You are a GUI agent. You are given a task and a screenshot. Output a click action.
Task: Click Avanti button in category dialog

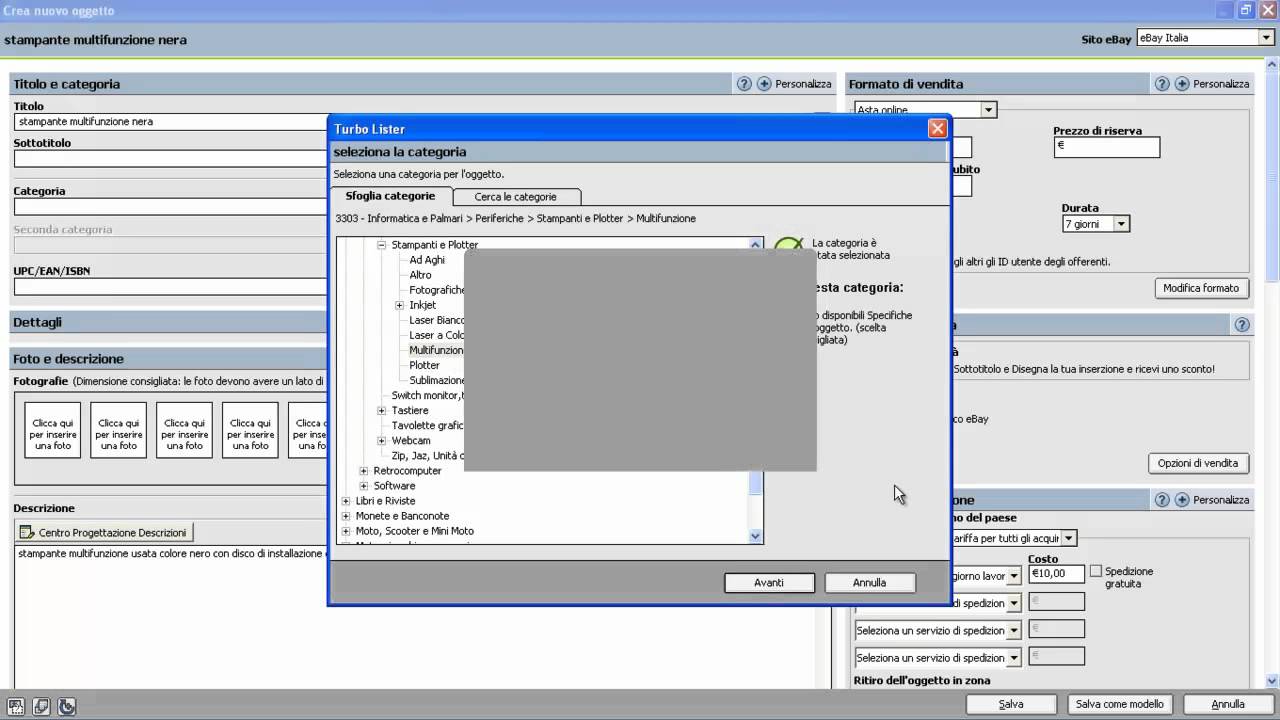click(769, 583)
